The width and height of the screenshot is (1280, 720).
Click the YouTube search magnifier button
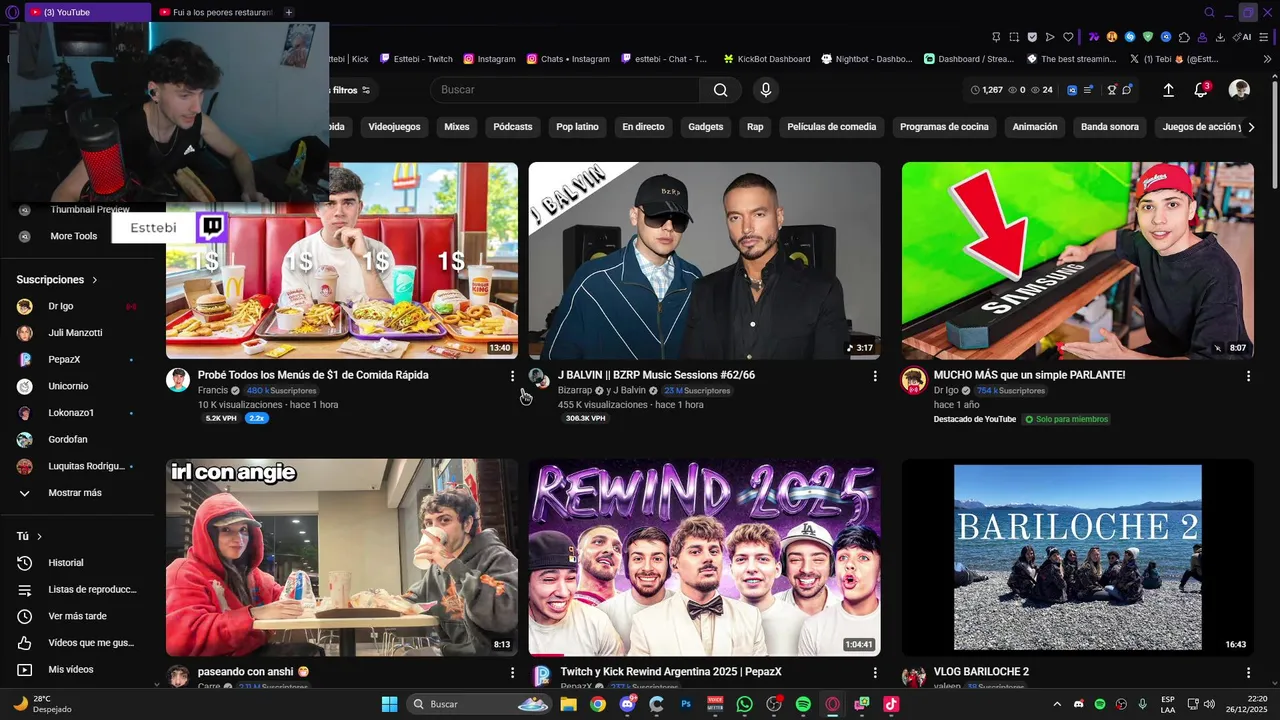pos(720,90)
